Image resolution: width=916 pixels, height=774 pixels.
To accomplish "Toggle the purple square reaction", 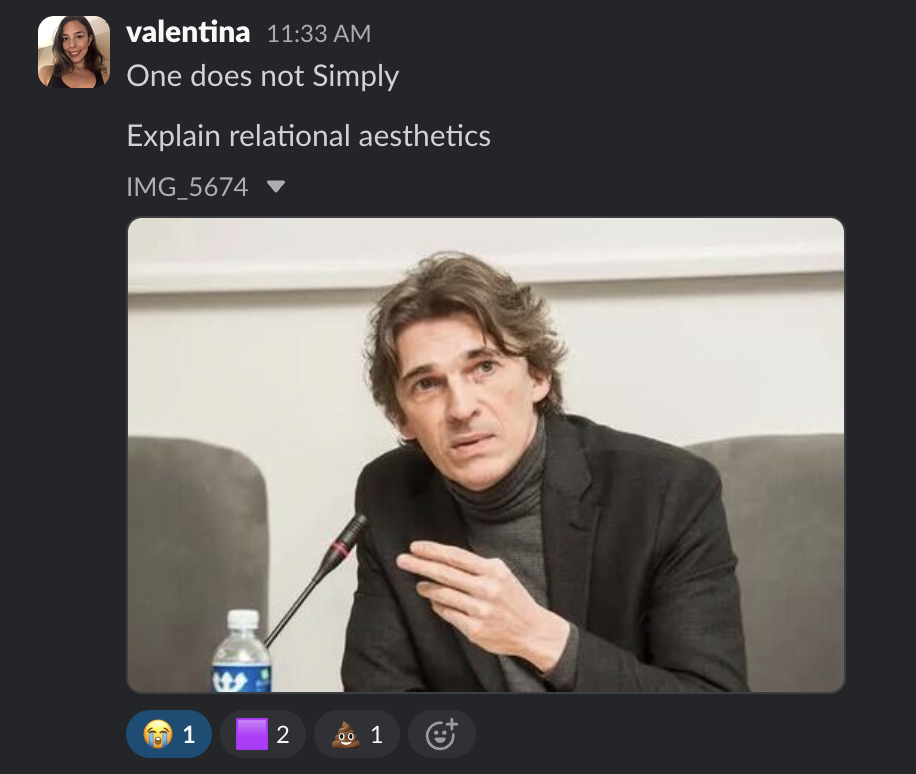I will pos(262,735).
